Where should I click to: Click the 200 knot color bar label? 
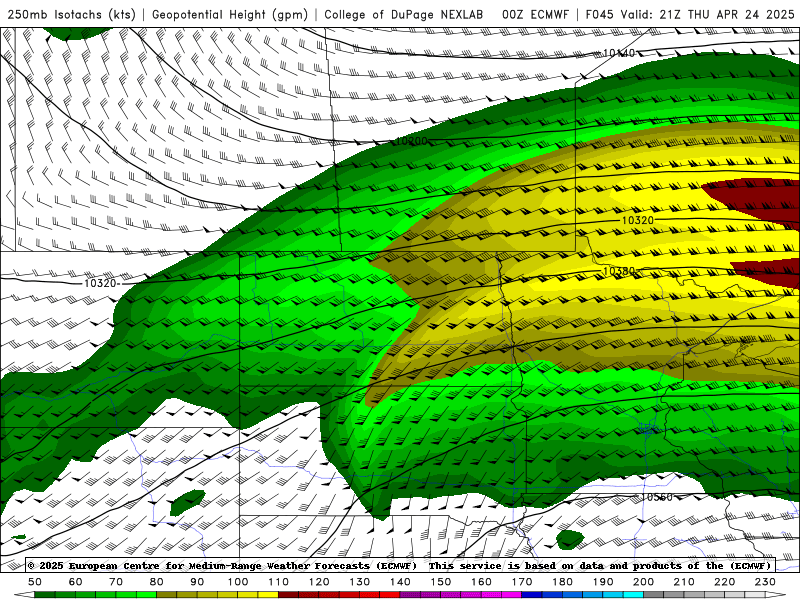[643, 582]
